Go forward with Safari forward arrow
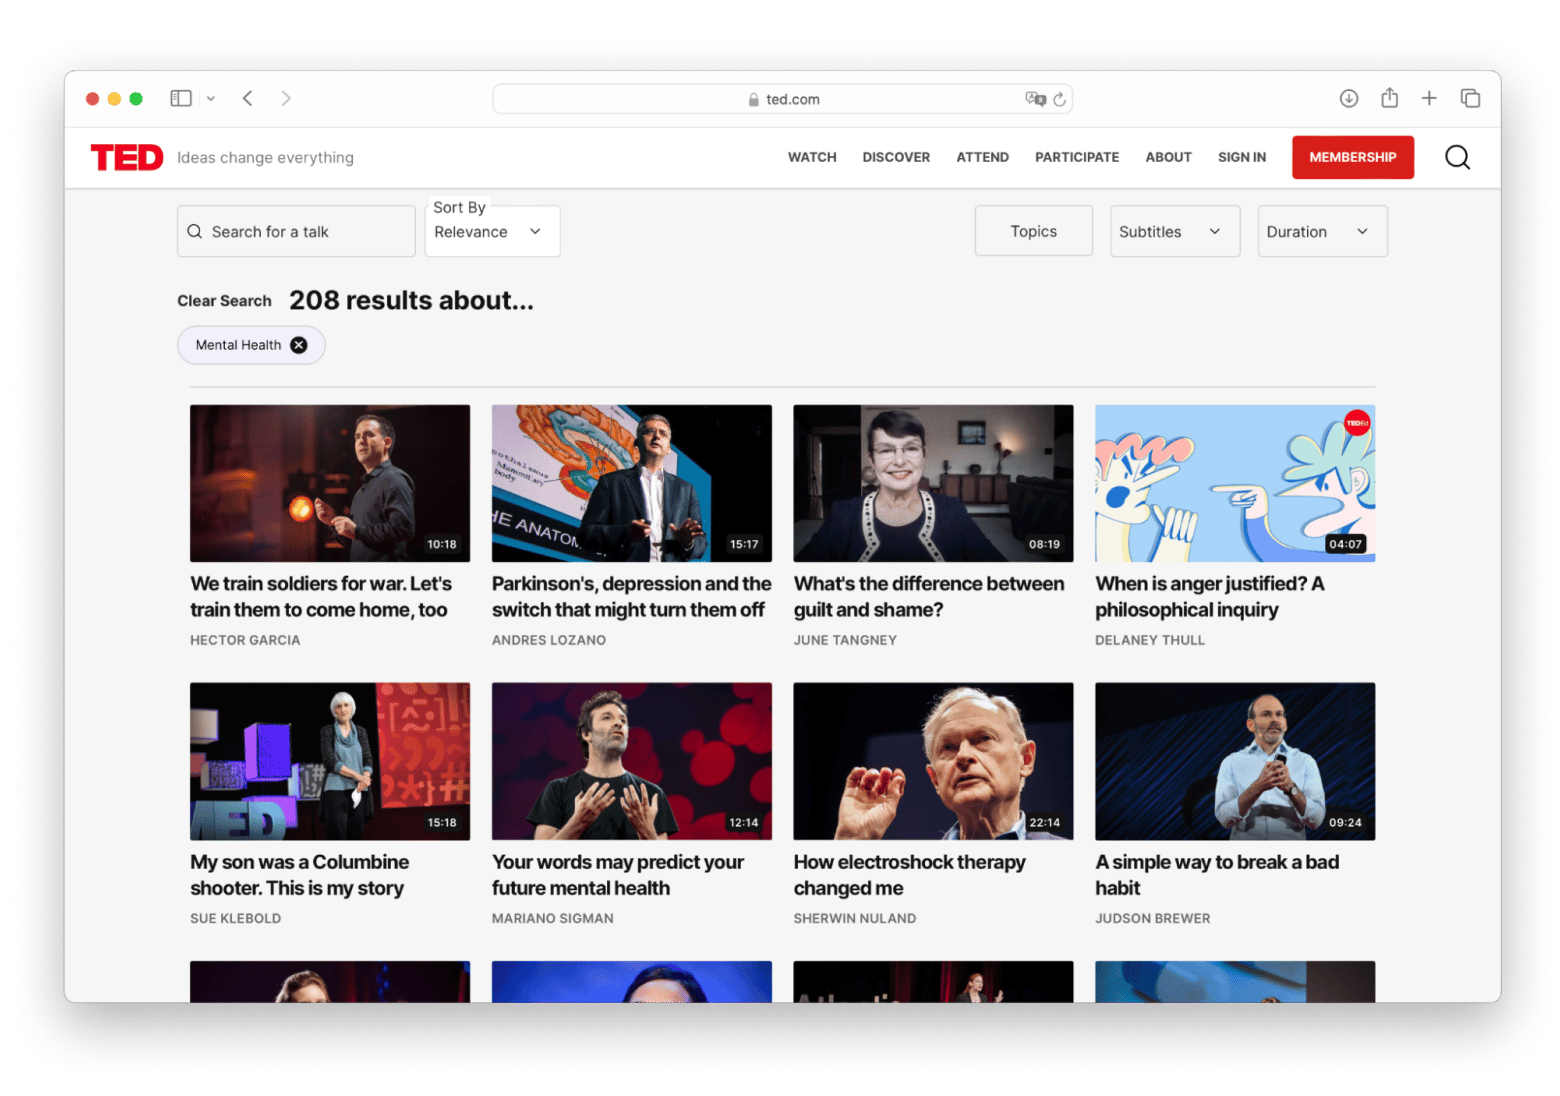The width and height of the screenshot is (1560, 1096). 286,98
